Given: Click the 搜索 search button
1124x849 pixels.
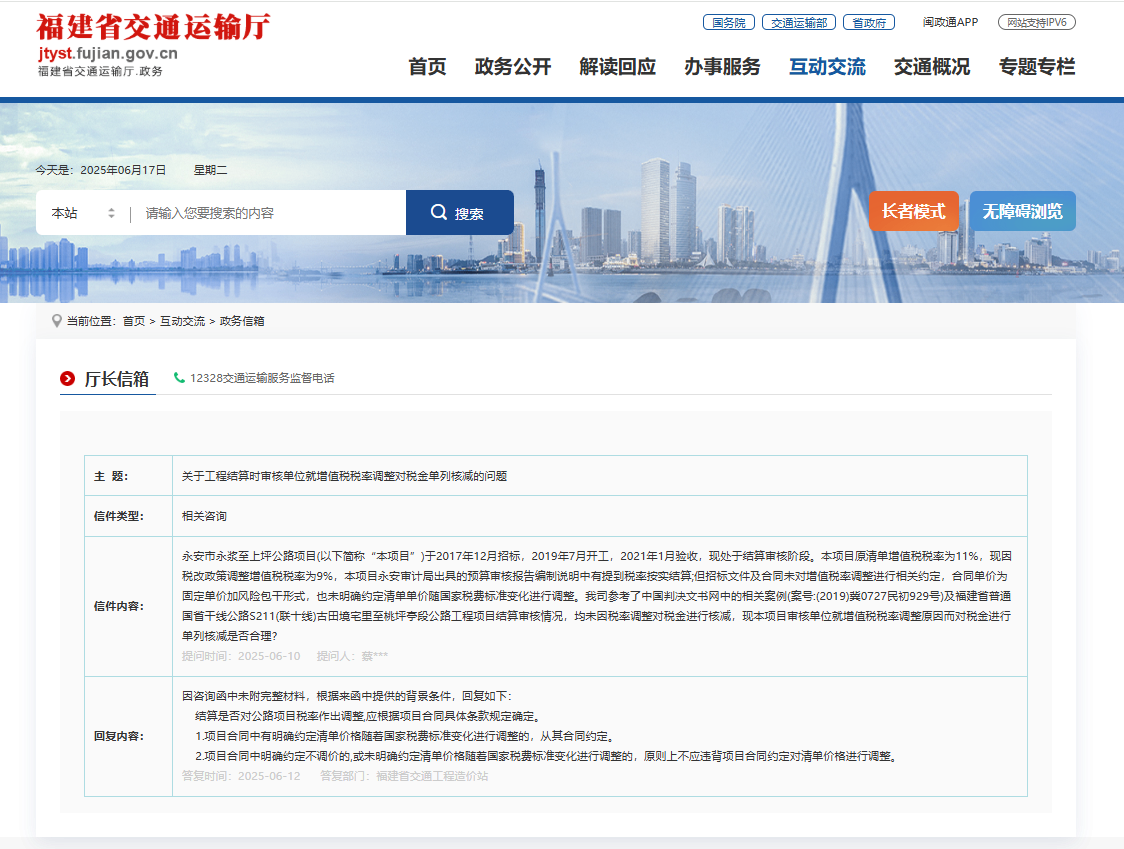Looking at the screenshot, I should tap(460, 211).
